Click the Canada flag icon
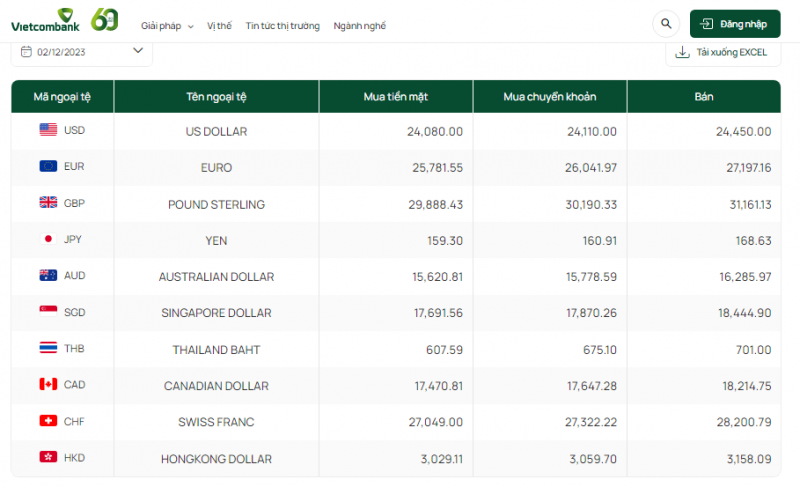The height and width of the screenshot is (487, 800). click(x=48, y=385)
